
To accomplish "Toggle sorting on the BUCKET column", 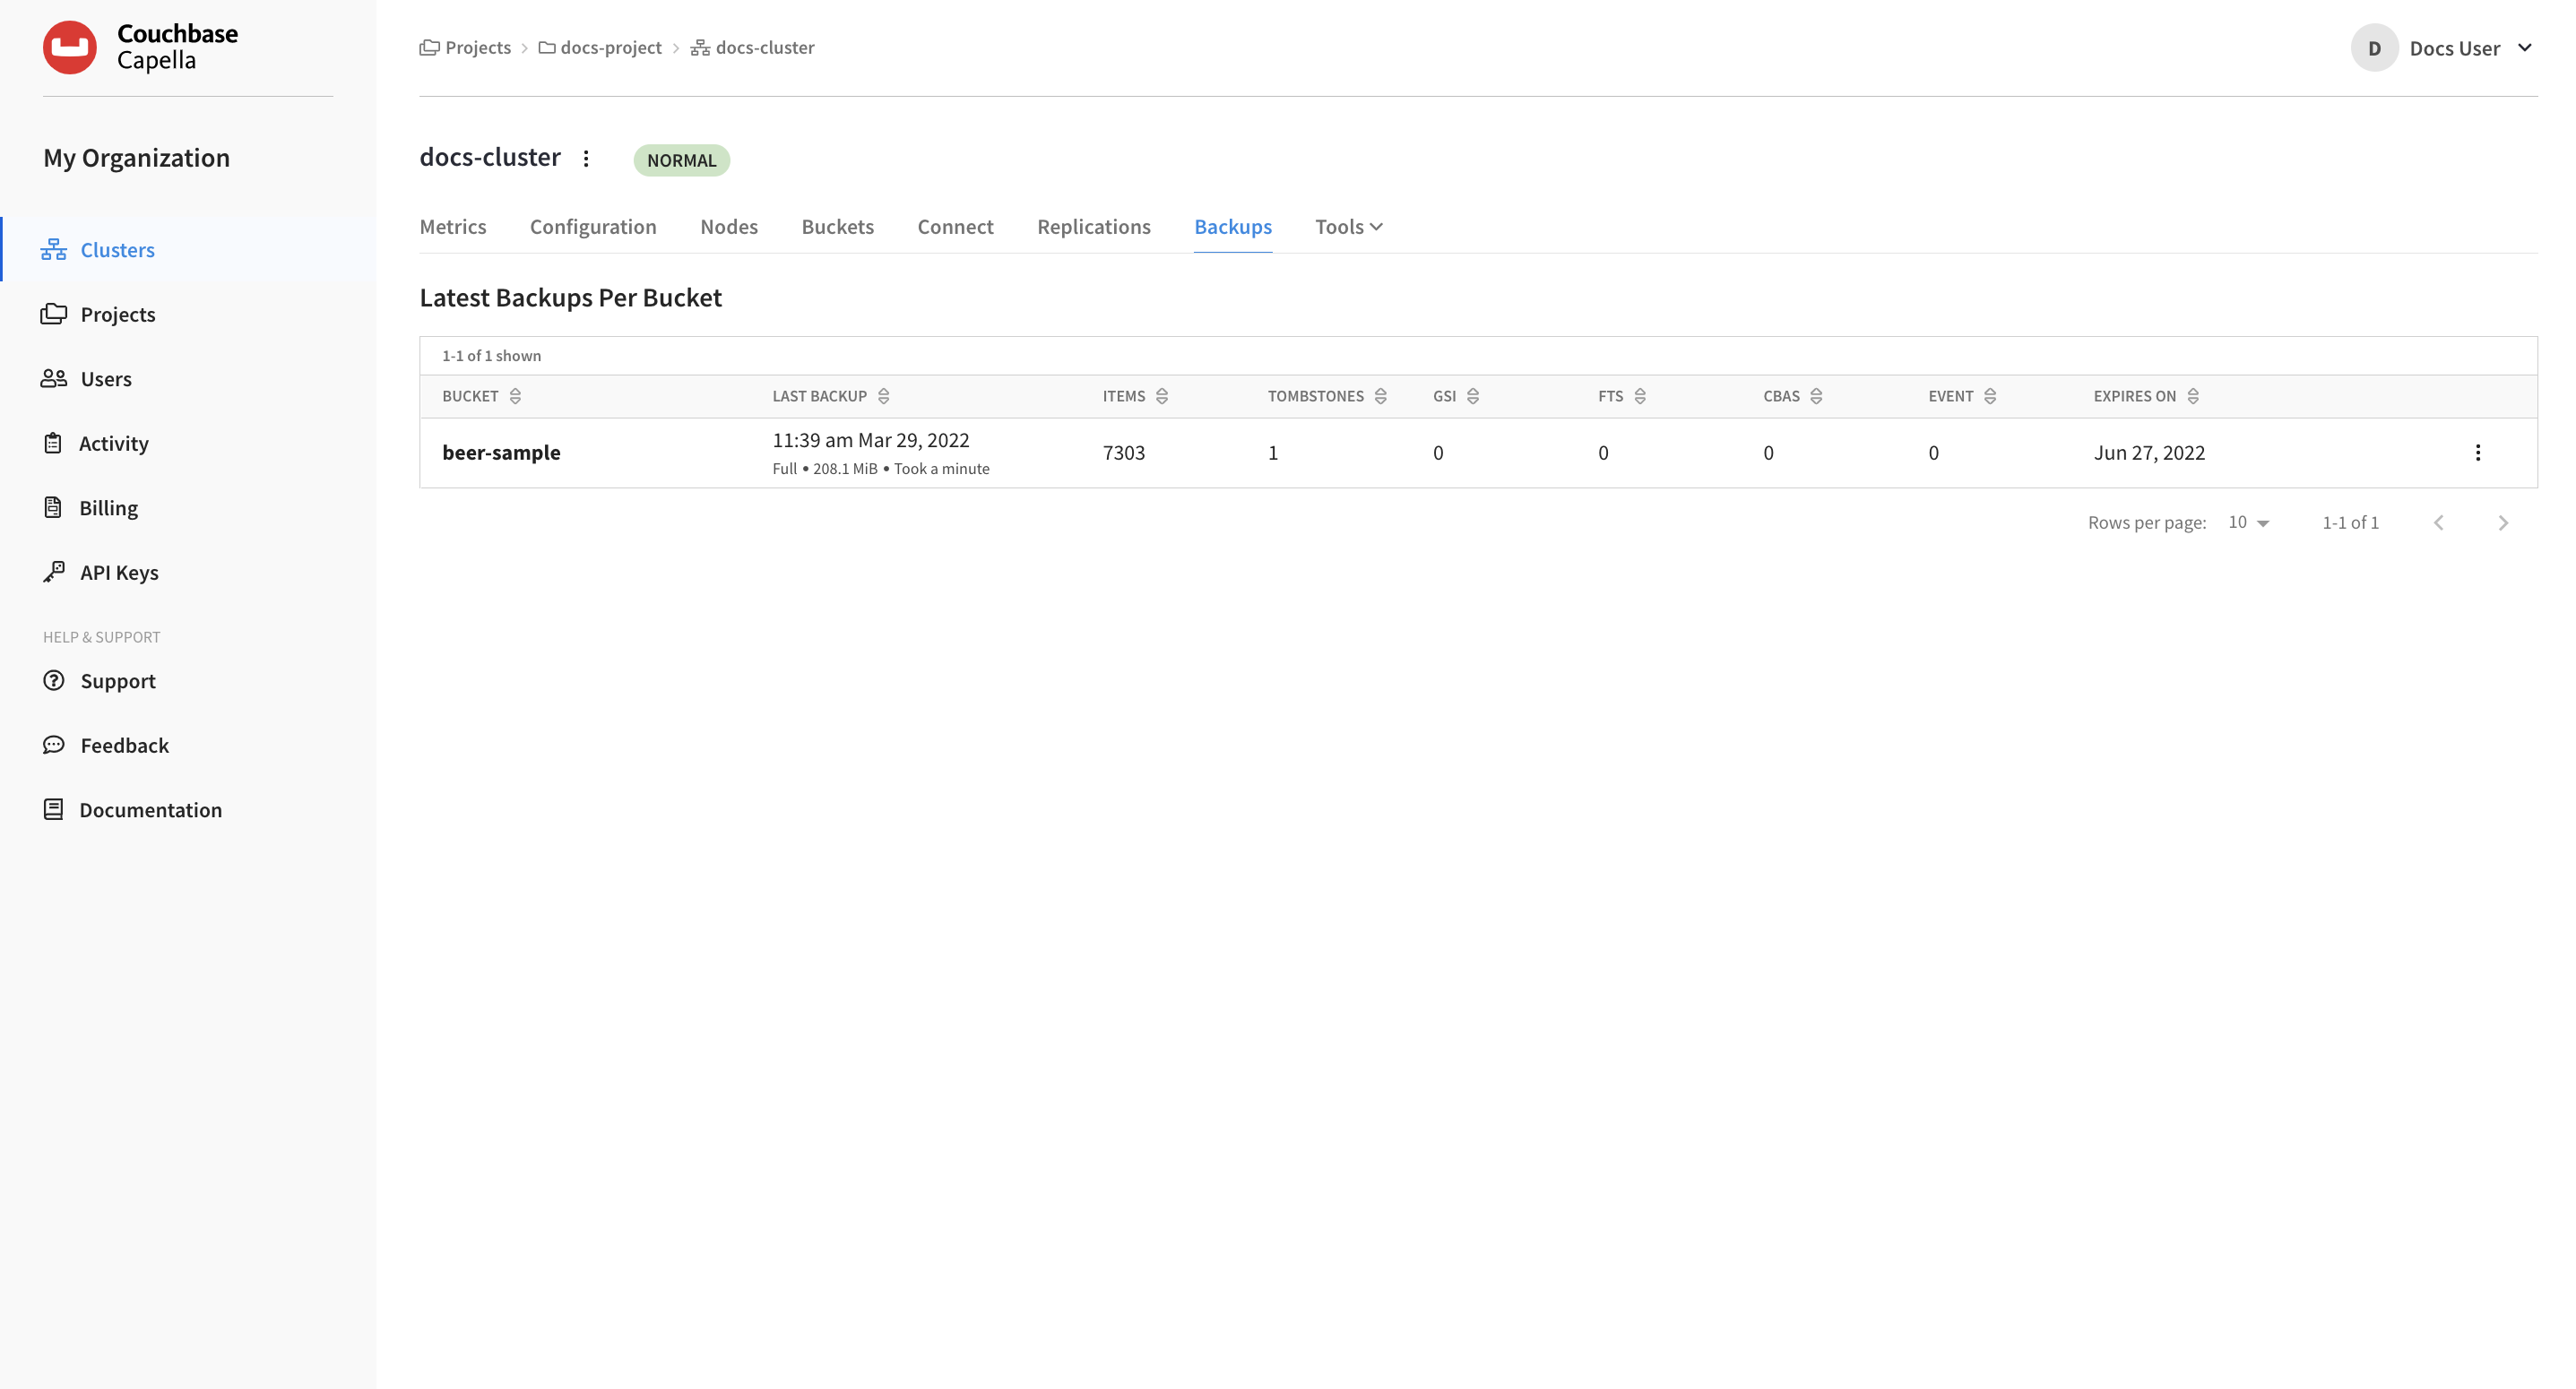I will click(516, 395).
